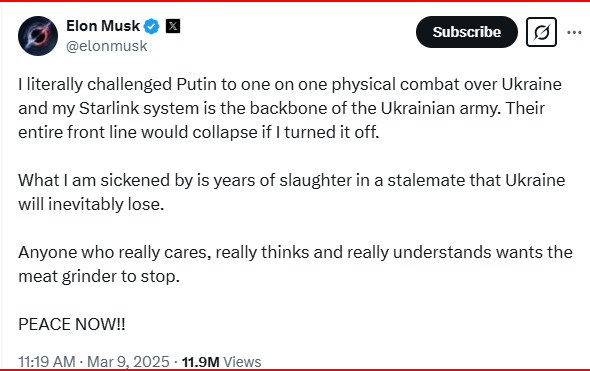The image size is (590, 371).
Task: Open the Elon Musk display name link
Action: pos(103,26)
